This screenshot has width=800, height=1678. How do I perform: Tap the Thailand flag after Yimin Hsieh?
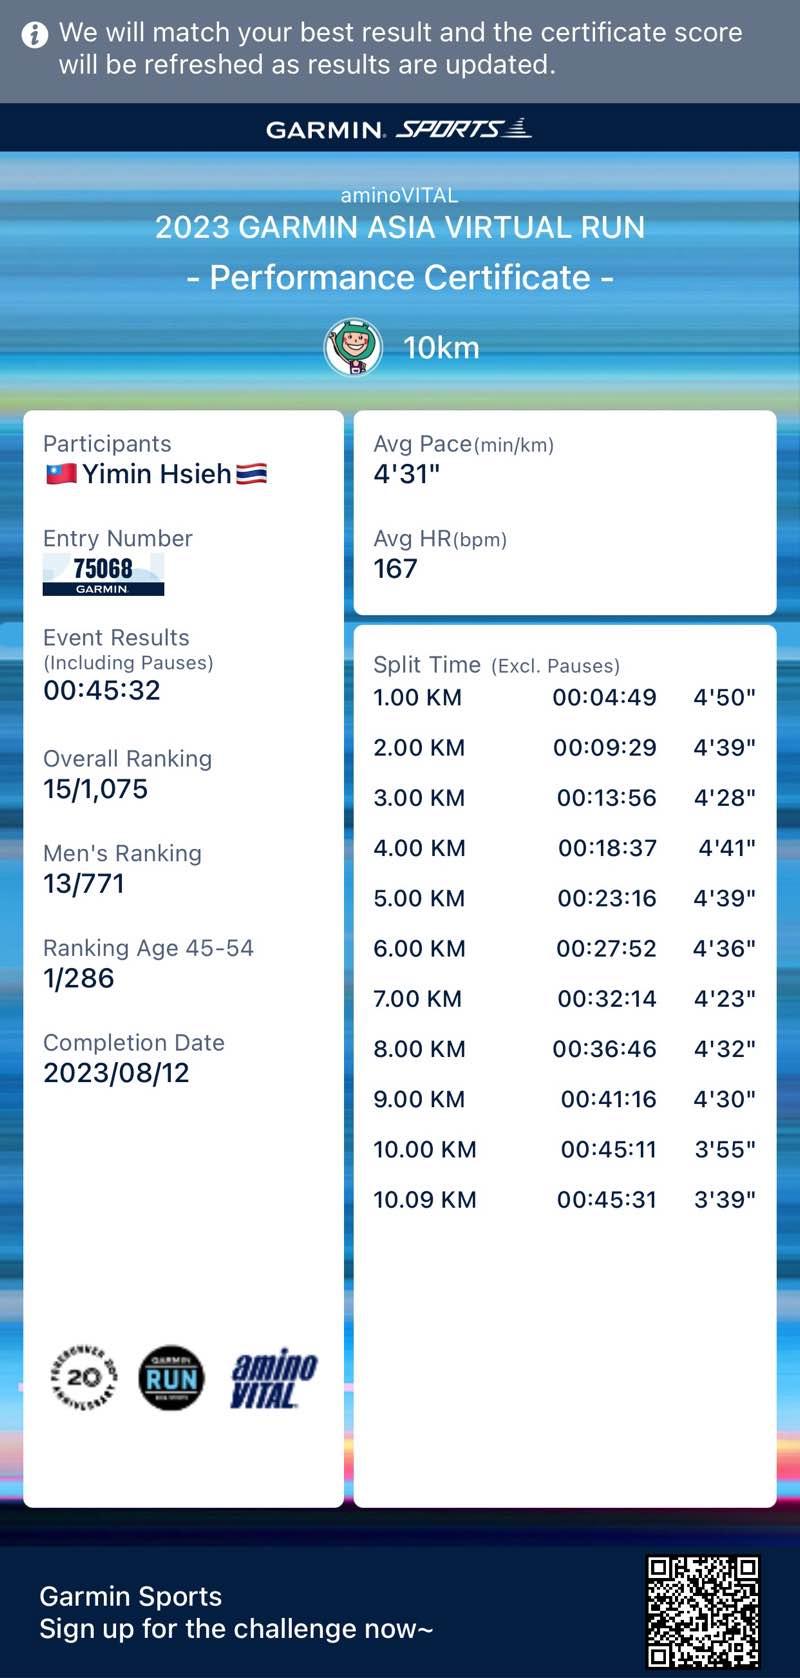pos(251,474)
